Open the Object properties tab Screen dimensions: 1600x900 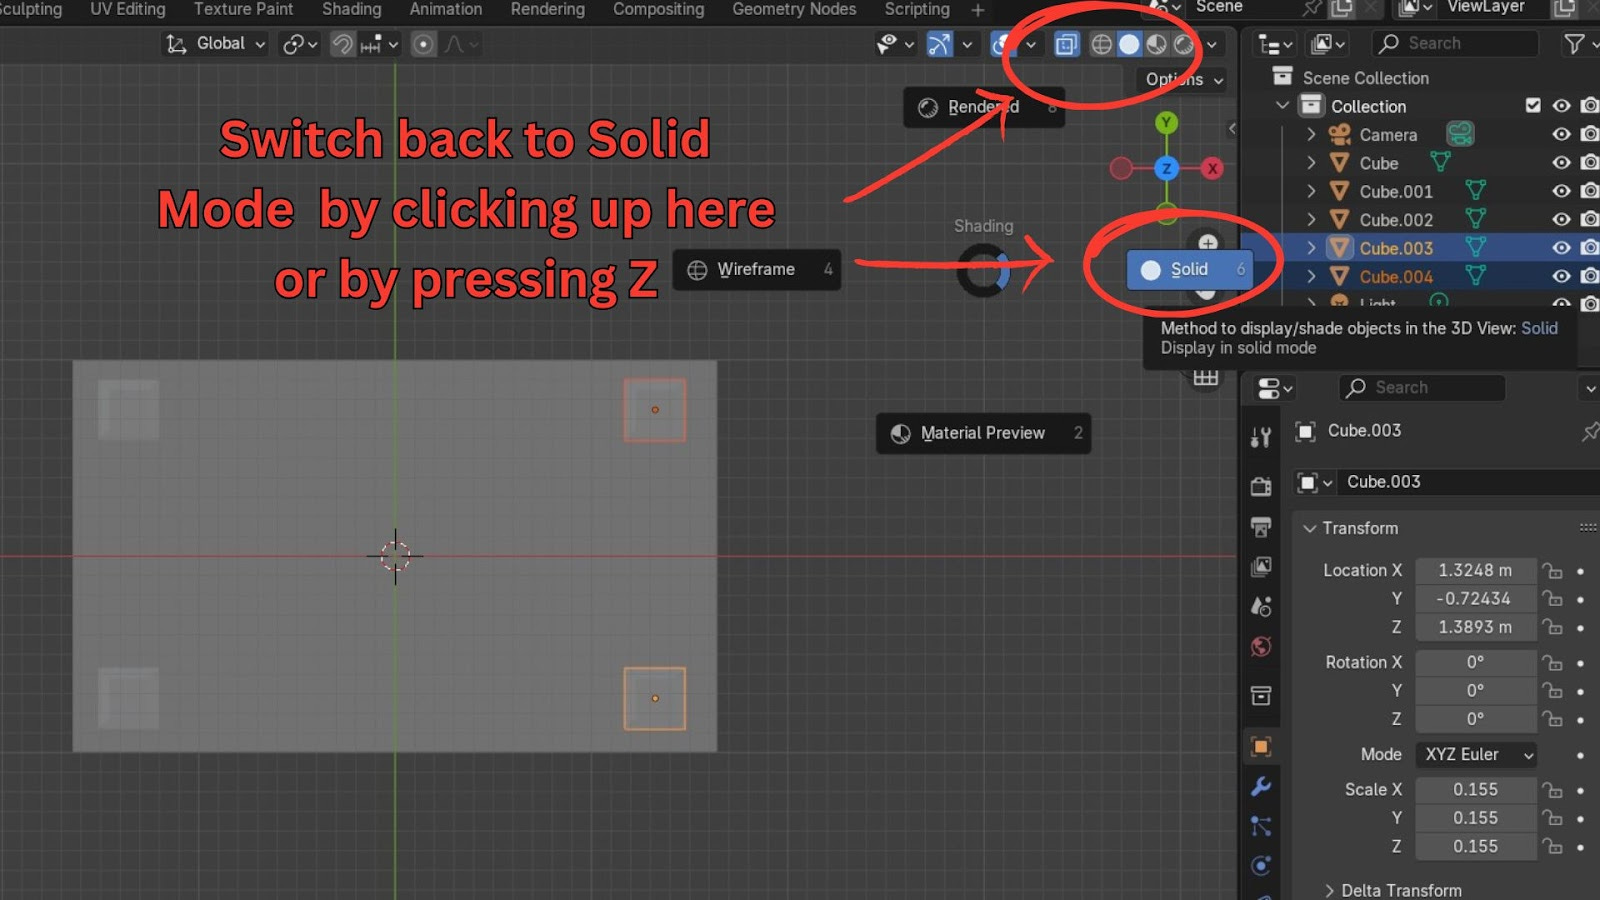point(1261,746)
